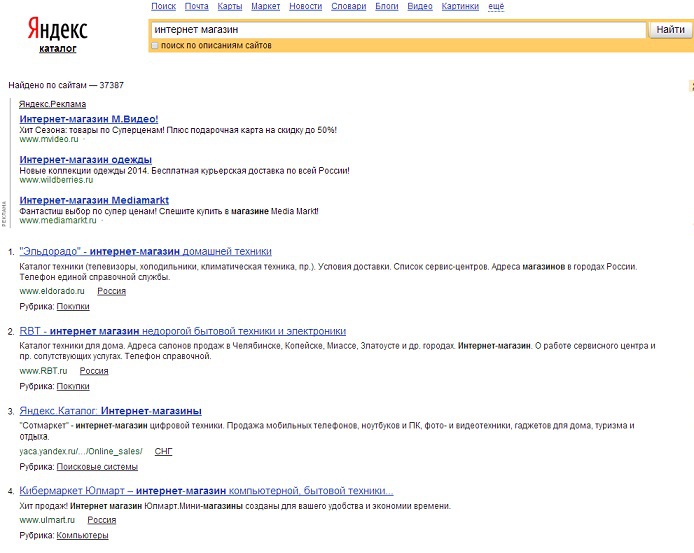Open Интернет-магазин одежды ad
Viewport: 694px width, 553px height.
[x=85, y=159]
